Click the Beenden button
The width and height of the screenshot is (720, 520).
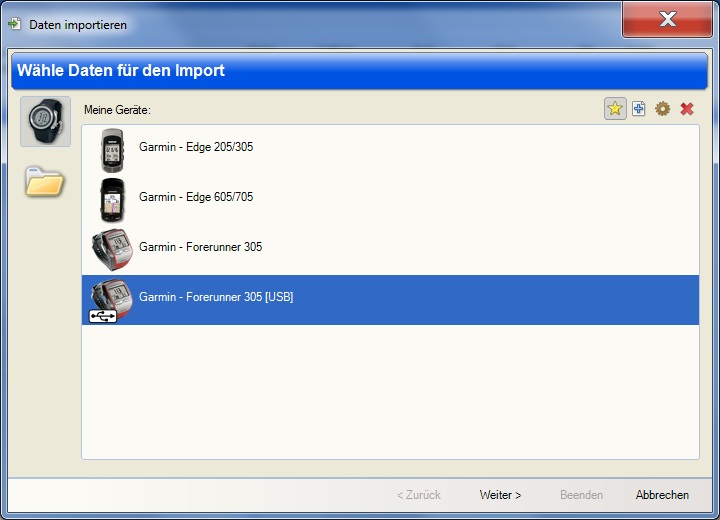[581, 495]
